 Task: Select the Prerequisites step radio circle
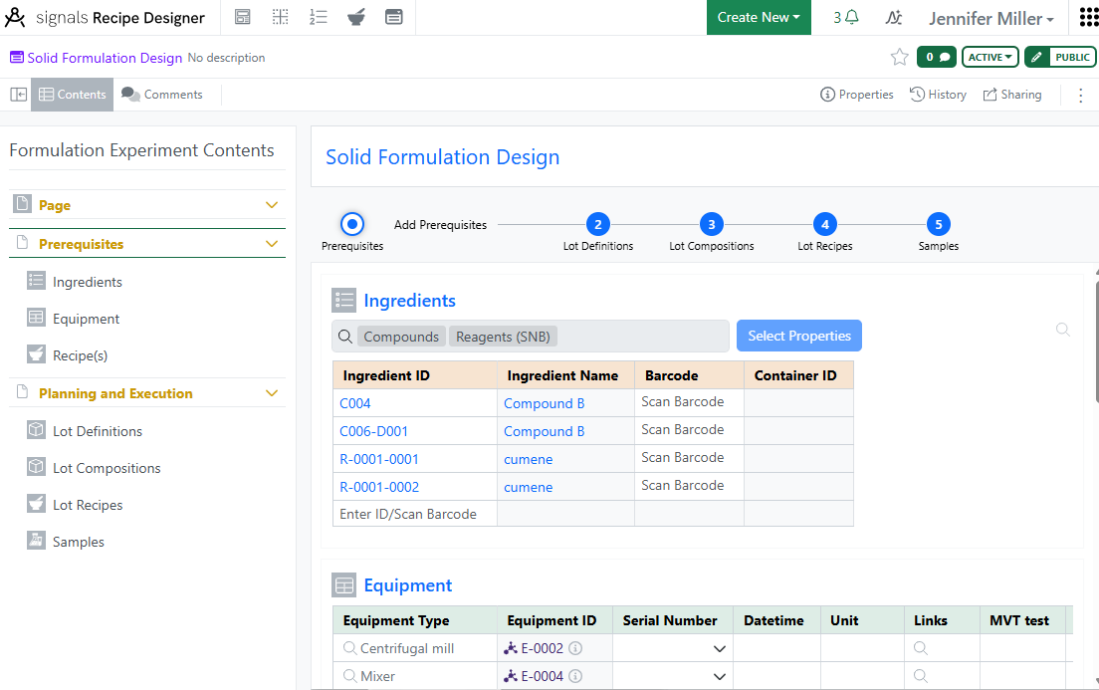352,224
